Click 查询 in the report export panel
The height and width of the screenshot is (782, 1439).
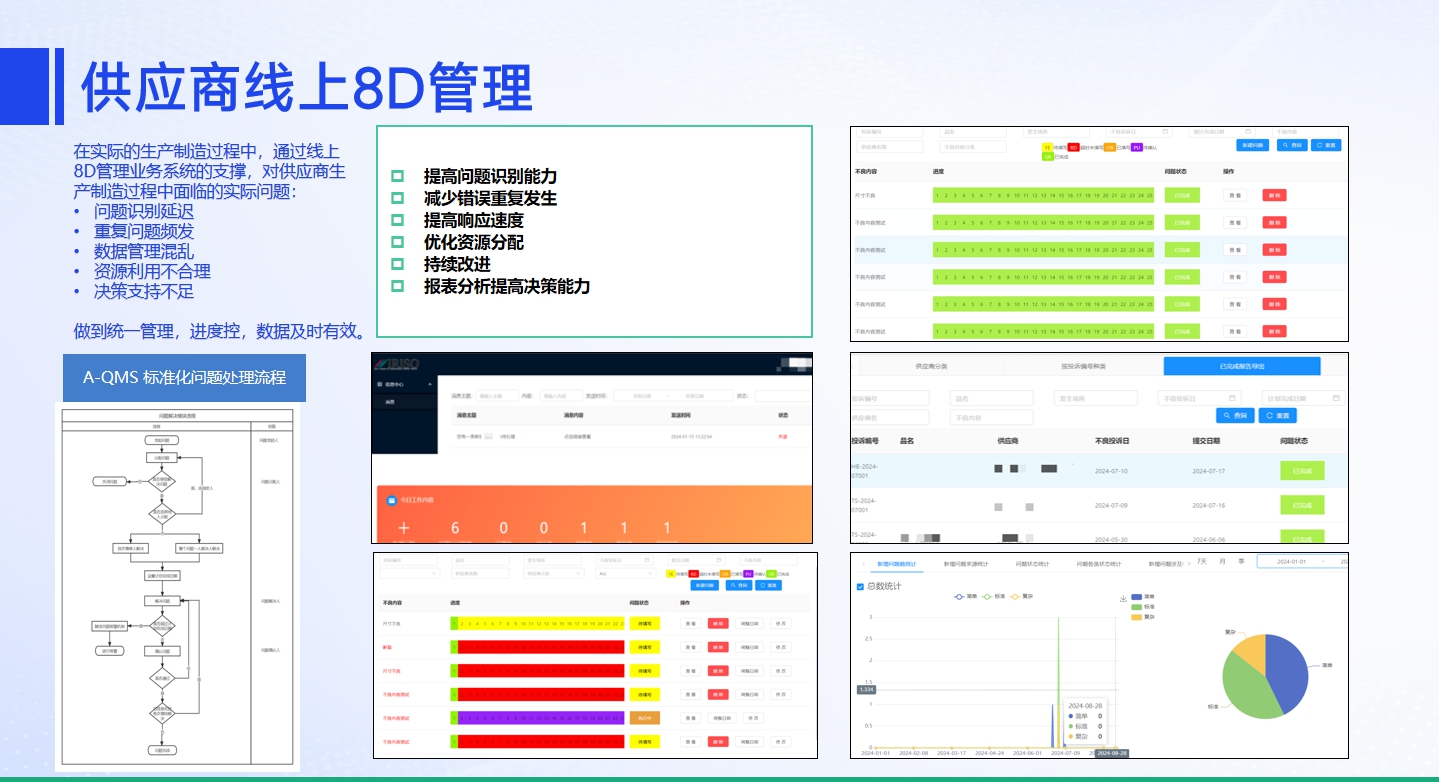click(1236, 415)
